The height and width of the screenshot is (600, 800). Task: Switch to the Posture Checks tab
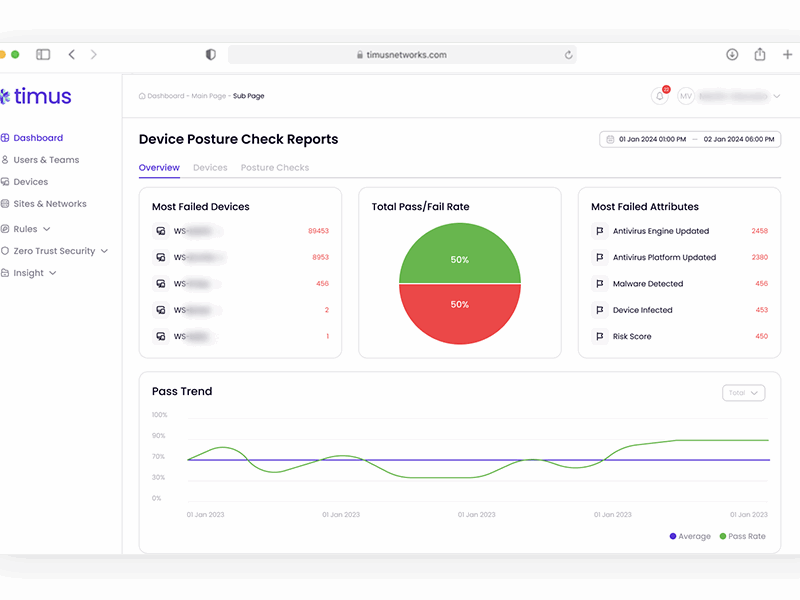click(274, 168)
